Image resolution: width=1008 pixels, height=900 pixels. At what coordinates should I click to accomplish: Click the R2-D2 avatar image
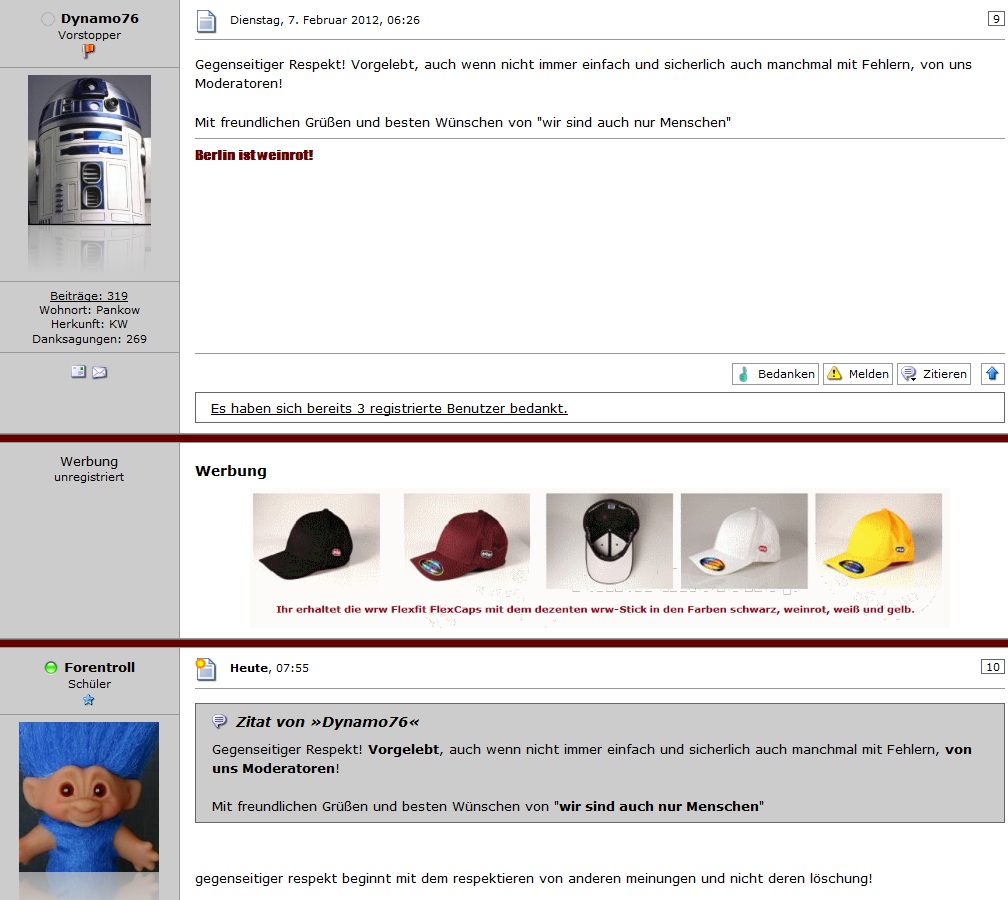tap(89, 150)
